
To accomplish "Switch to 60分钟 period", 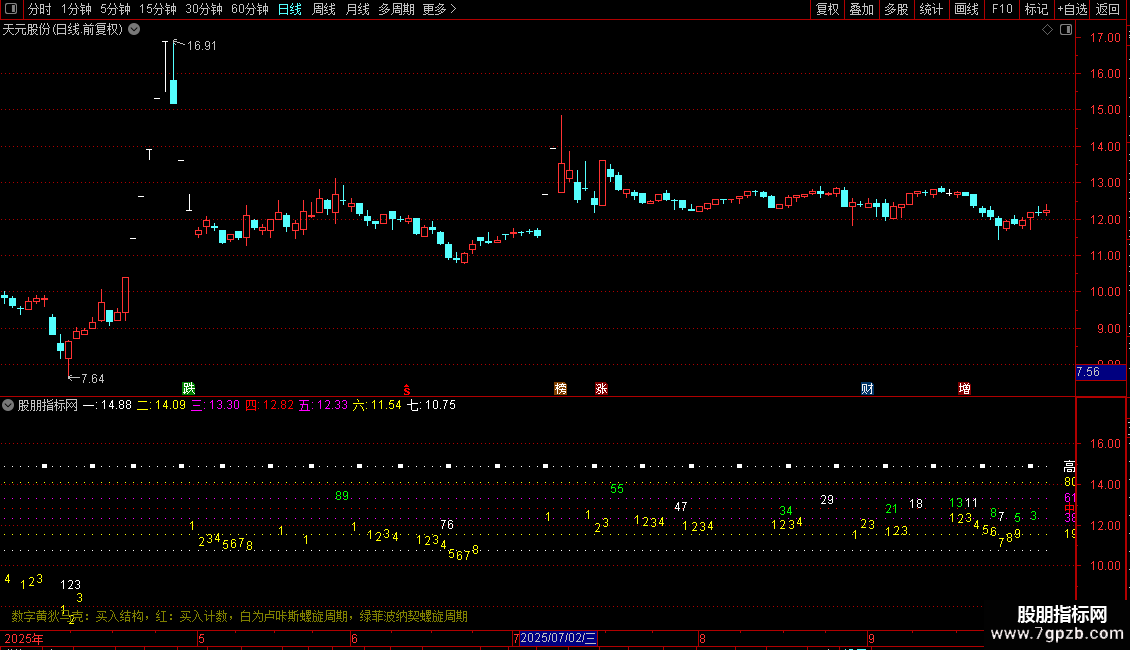I will point(249,9).
